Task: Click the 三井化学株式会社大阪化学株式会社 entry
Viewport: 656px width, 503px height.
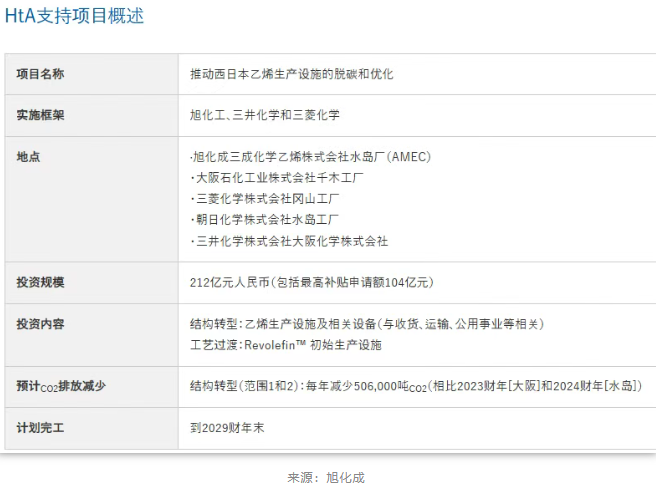Action: coord(289,241)
